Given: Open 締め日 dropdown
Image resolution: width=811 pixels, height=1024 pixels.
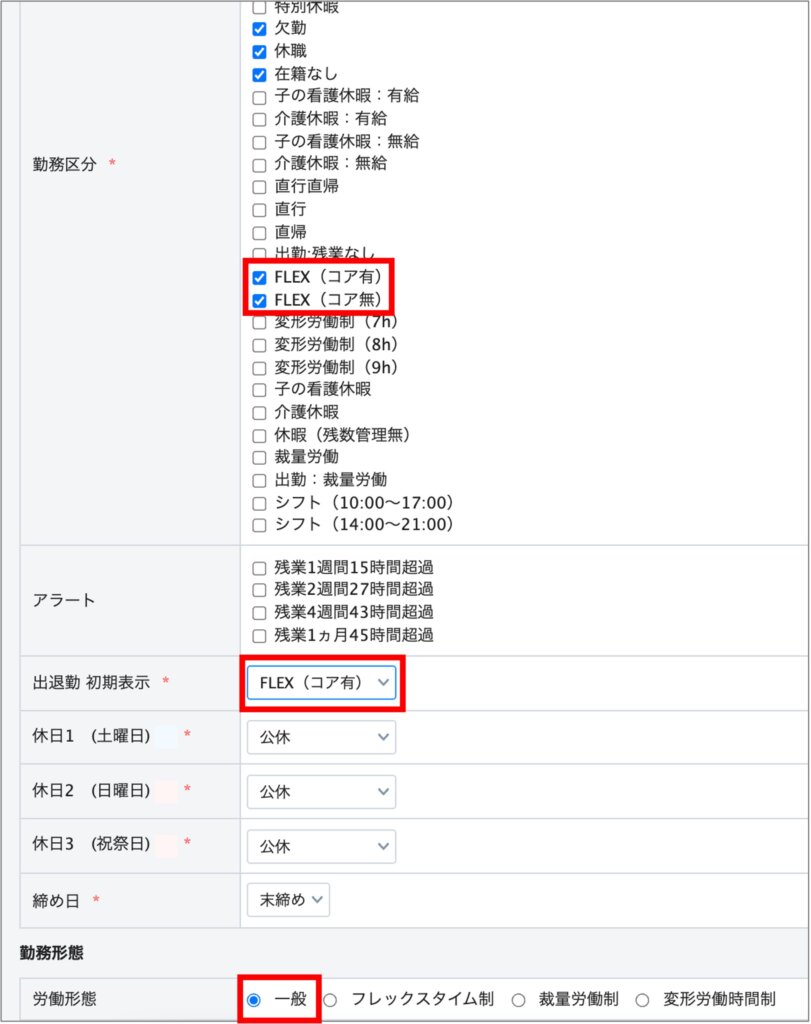Looking at the screenshot, I should tap(288, 900).
